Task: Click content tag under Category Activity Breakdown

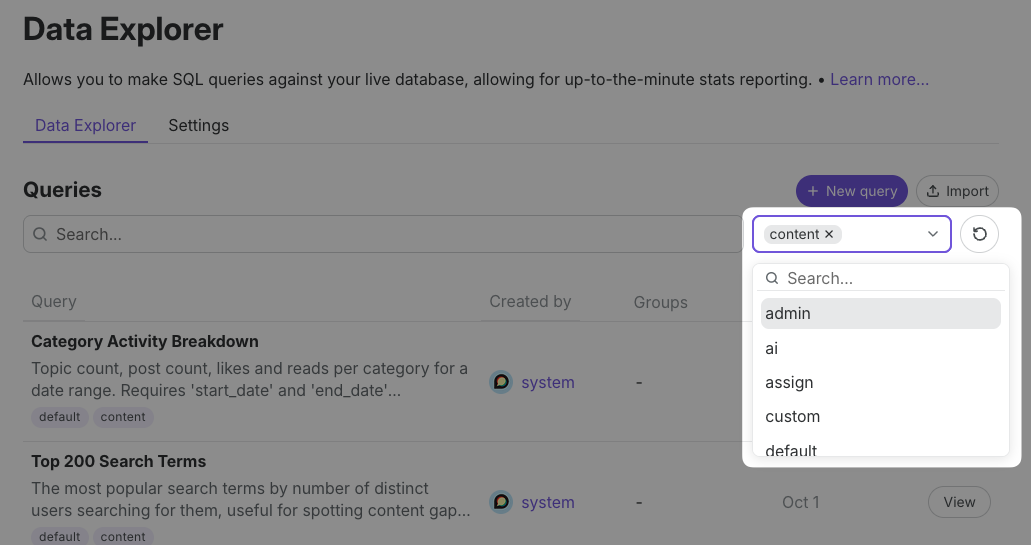Action: pos(123,417)
